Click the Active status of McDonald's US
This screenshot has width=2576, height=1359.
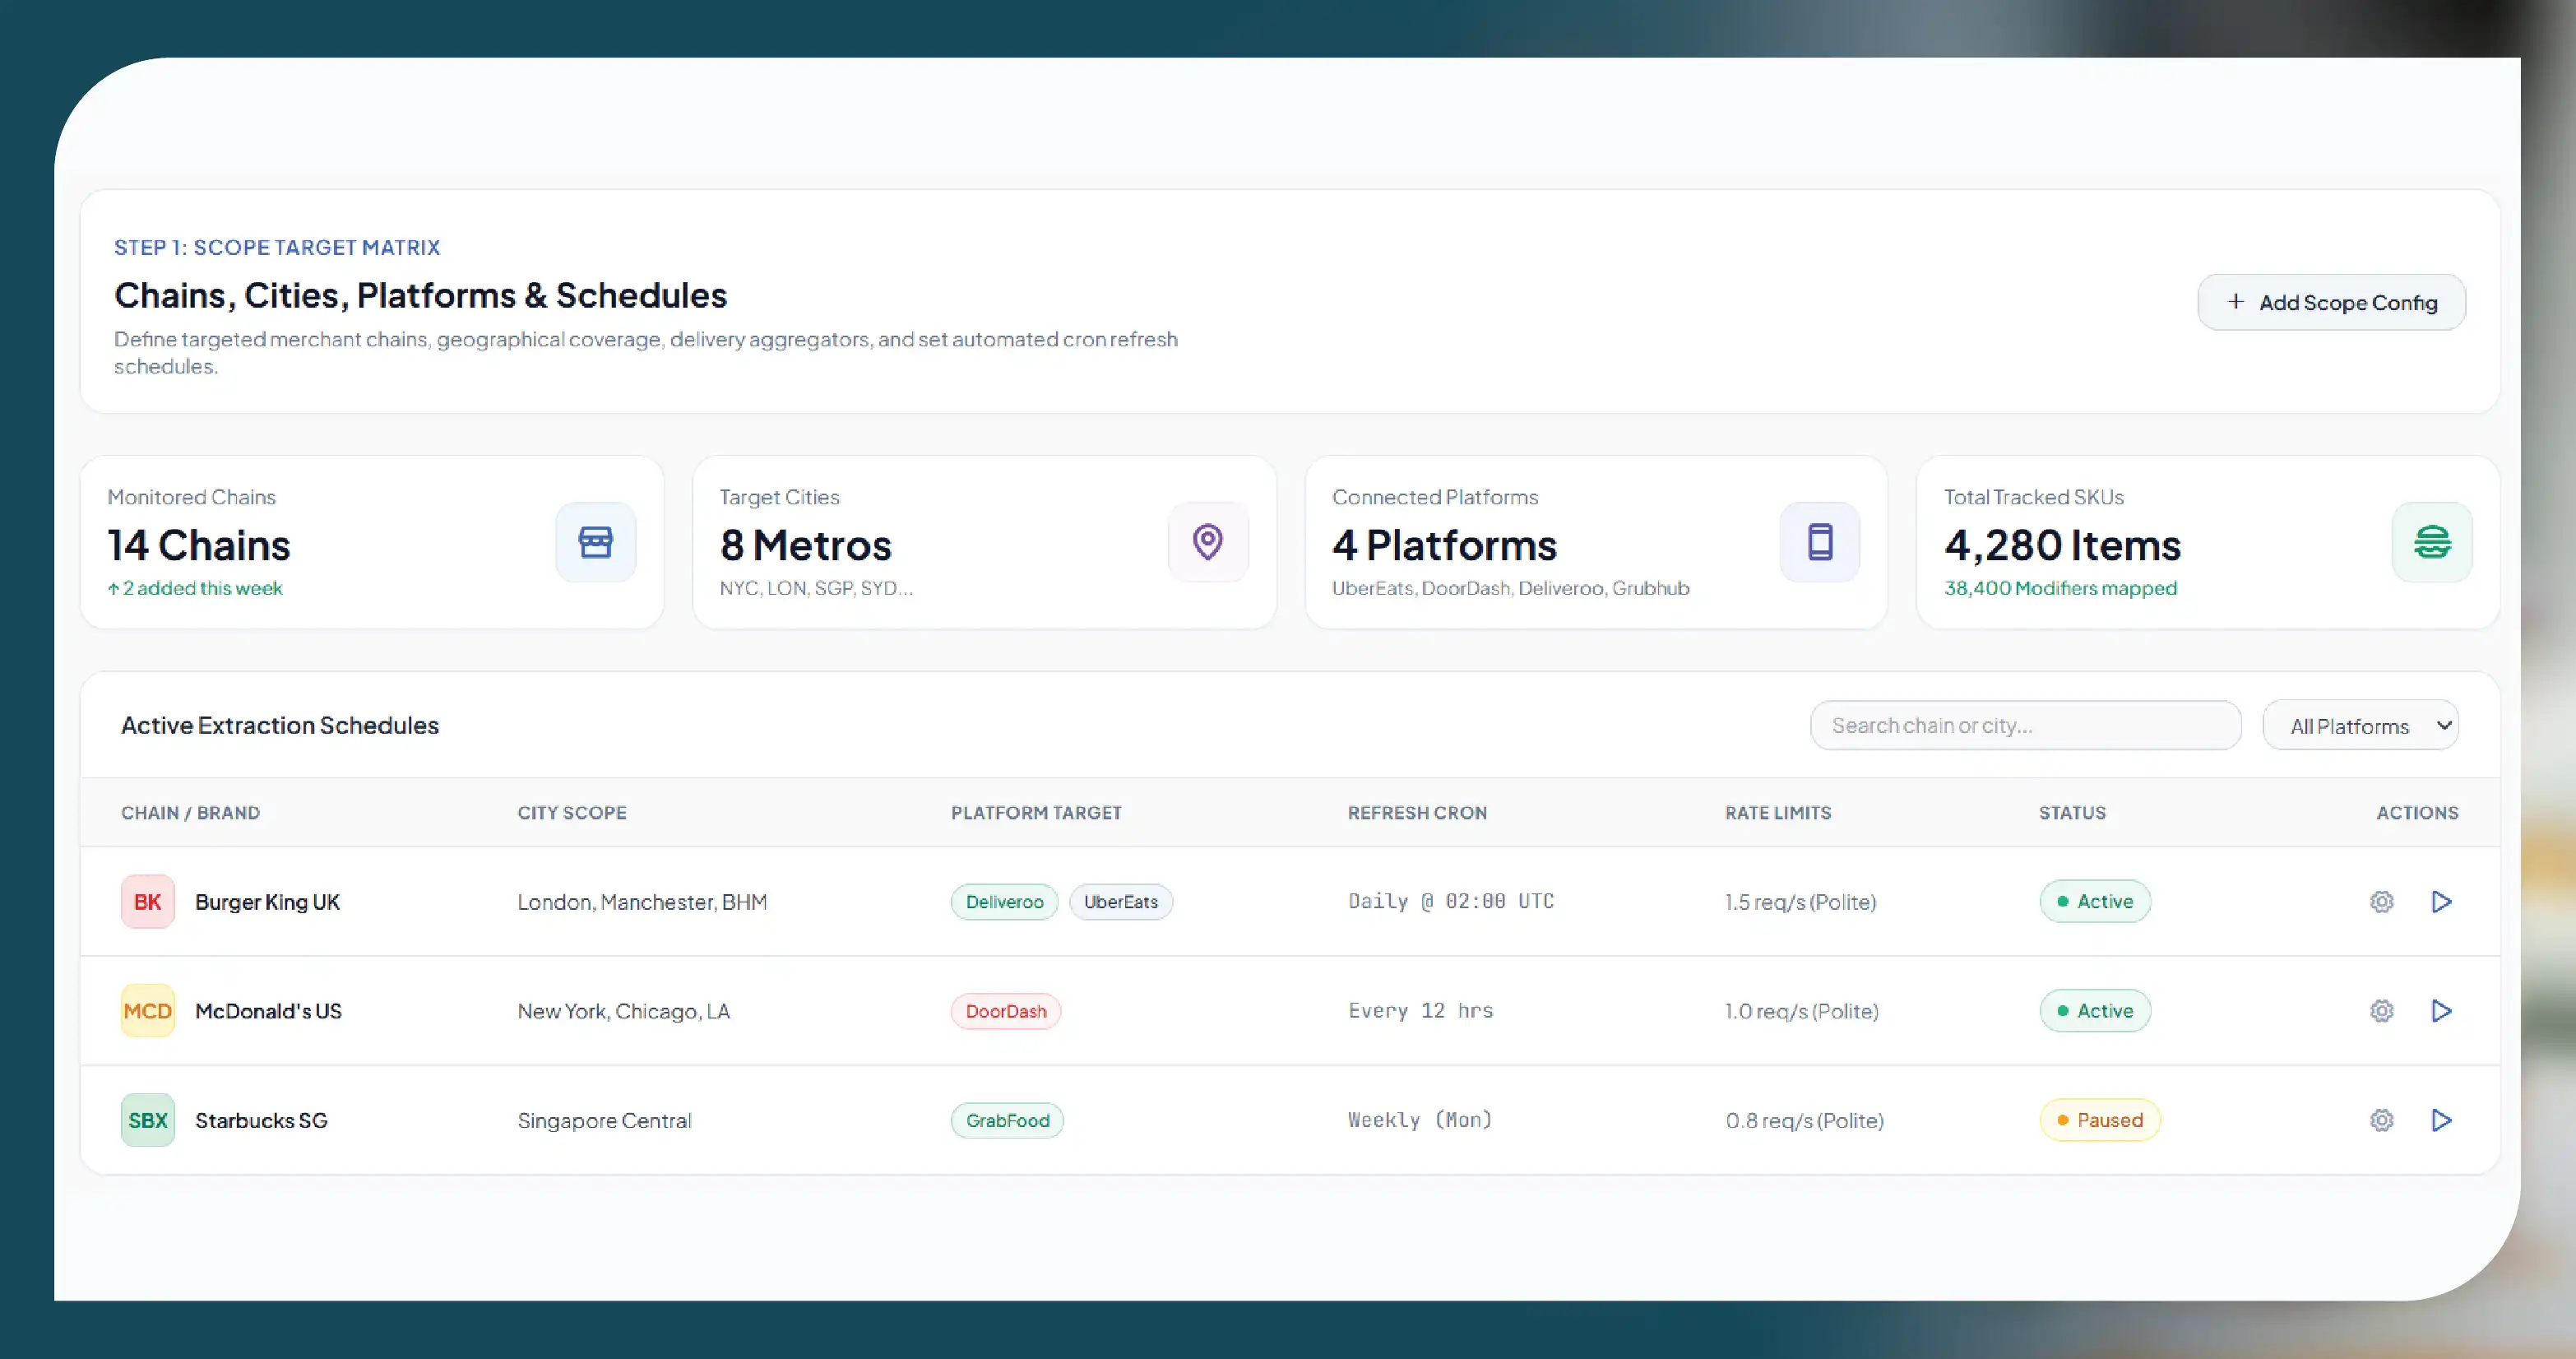coord(2095,1010)
